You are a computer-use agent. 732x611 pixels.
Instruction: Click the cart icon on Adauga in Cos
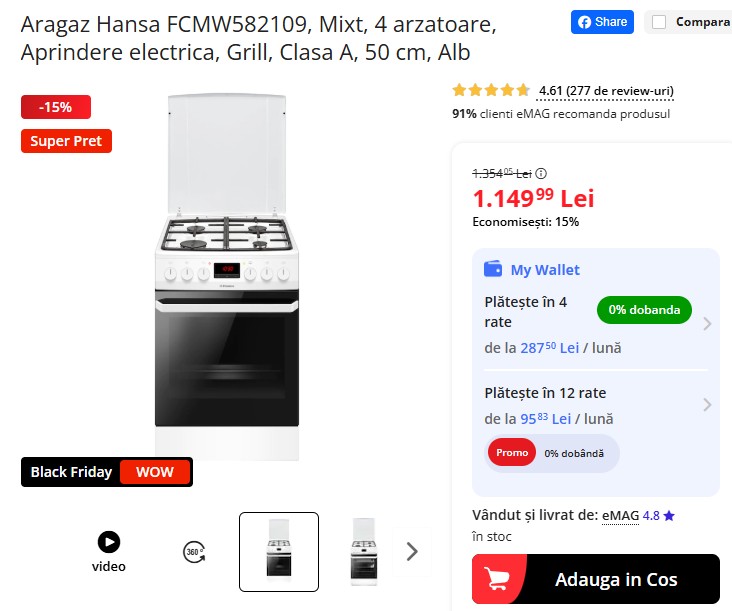498,579
